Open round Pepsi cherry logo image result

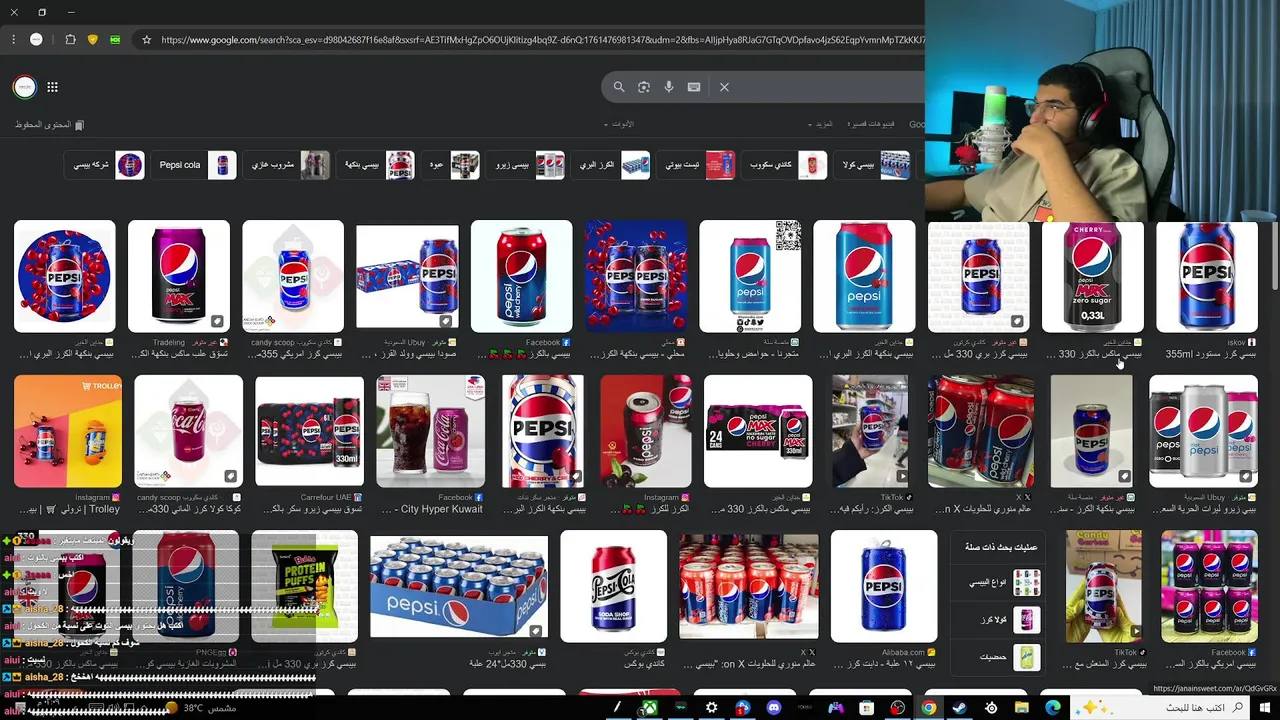(x=65, y=277)
